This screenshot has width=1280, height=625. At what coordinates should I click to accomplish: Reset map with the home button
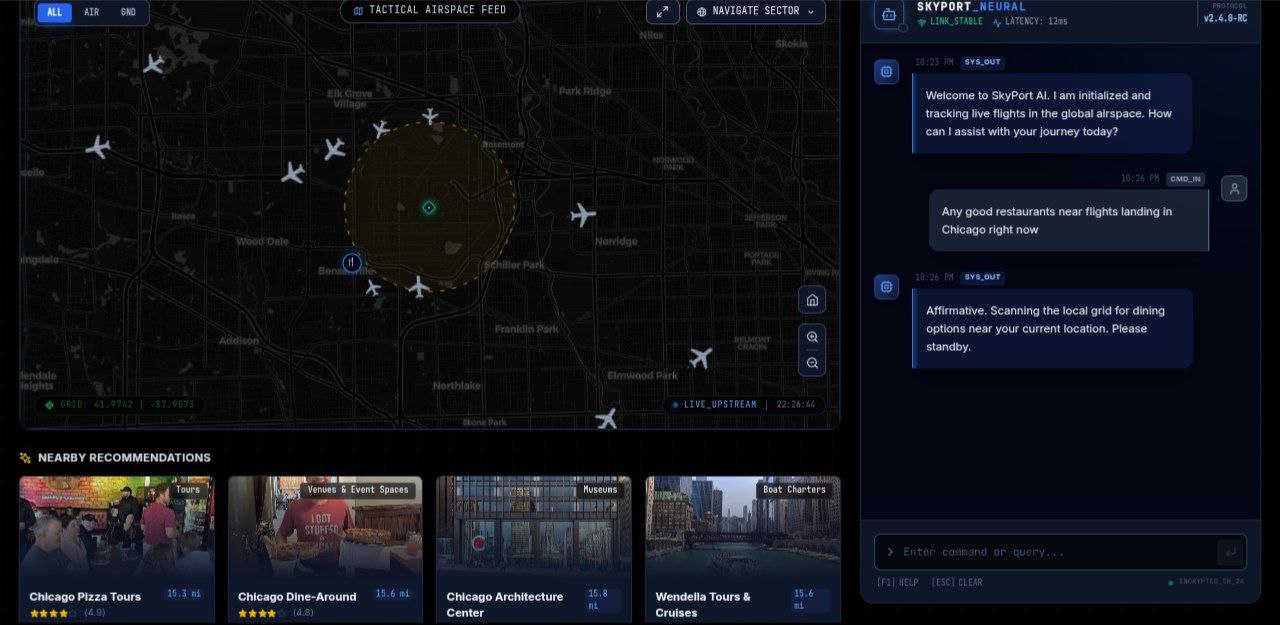812,299
